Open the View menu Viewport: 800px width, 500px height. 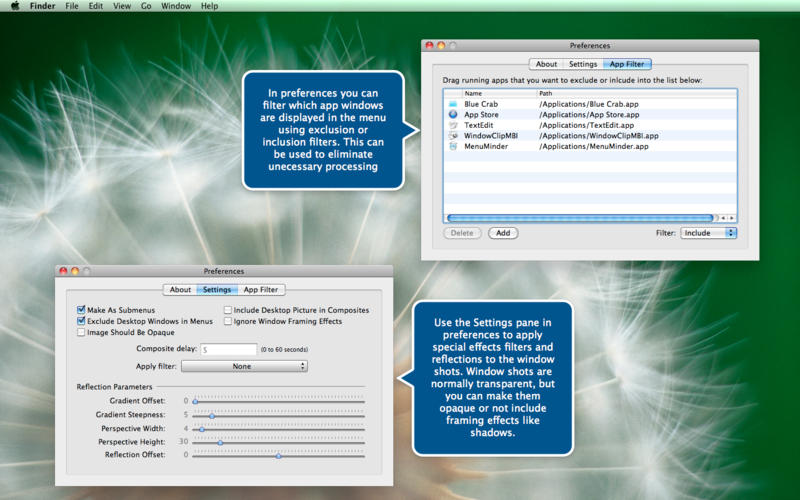(x=122, y=6)
